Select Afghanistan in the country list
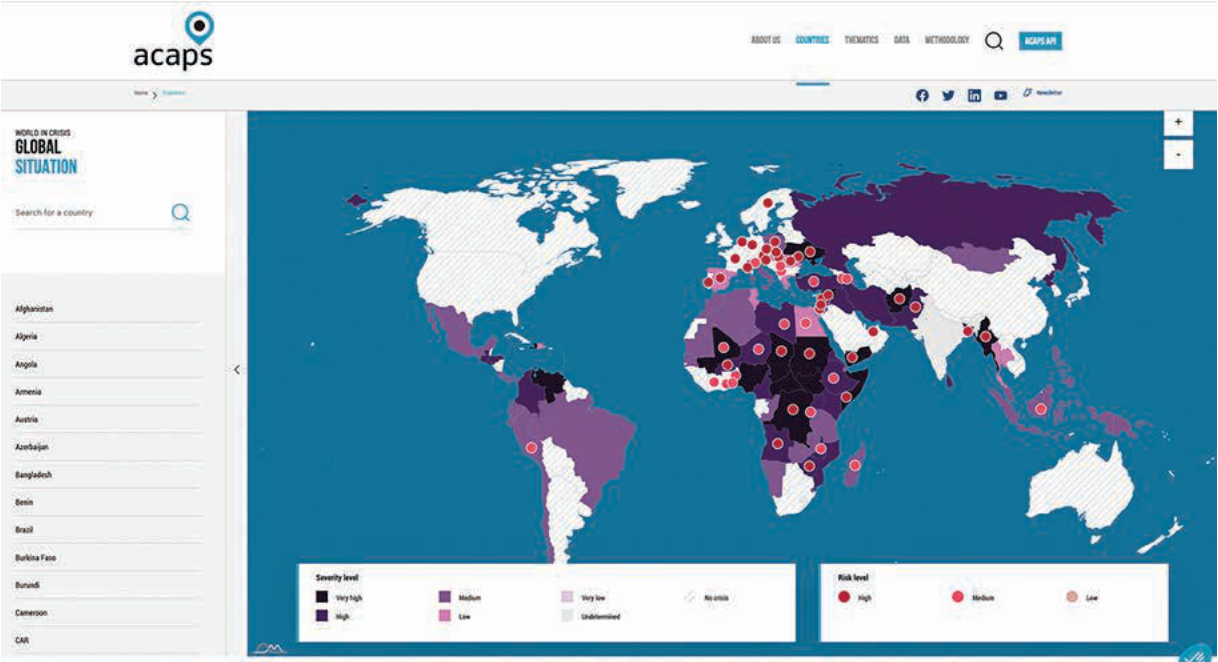 point(106,309)
